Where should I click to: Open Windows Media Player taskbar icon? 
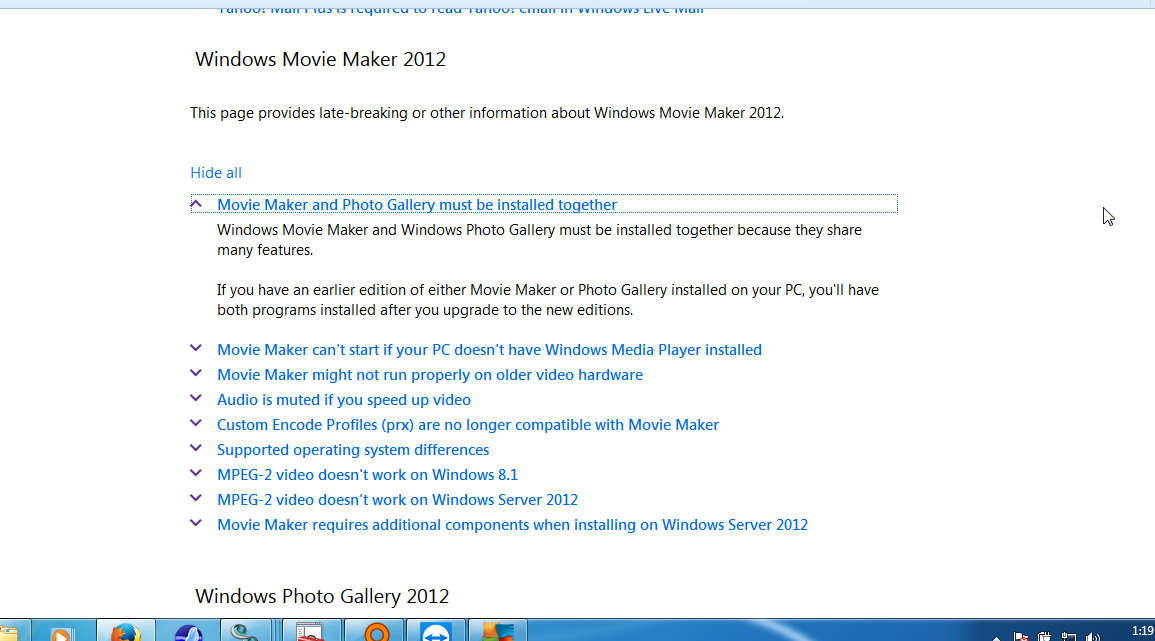(62, 632)
